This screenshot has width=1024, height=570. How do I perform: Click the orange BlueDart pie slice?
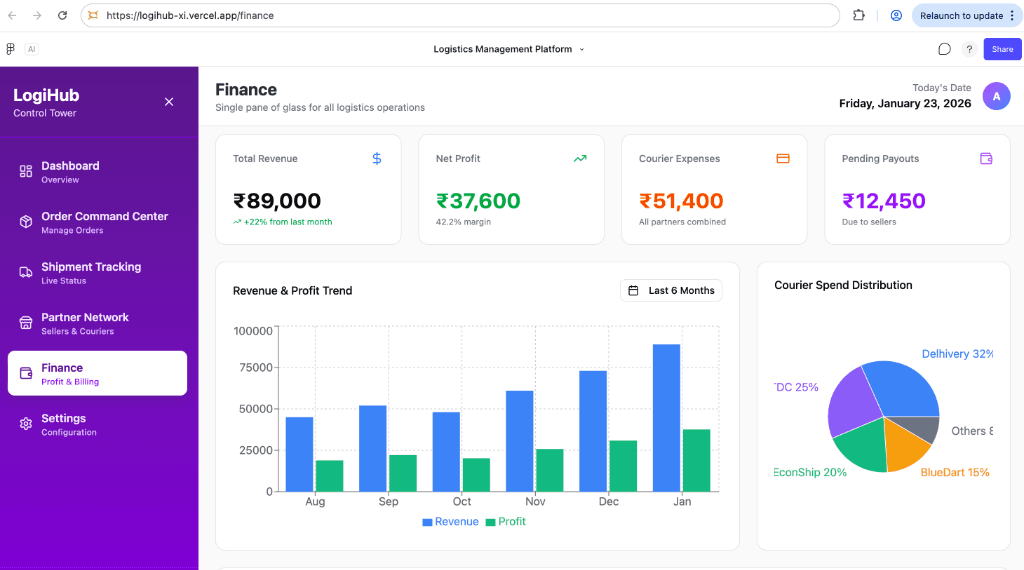[x=904, y=445]
